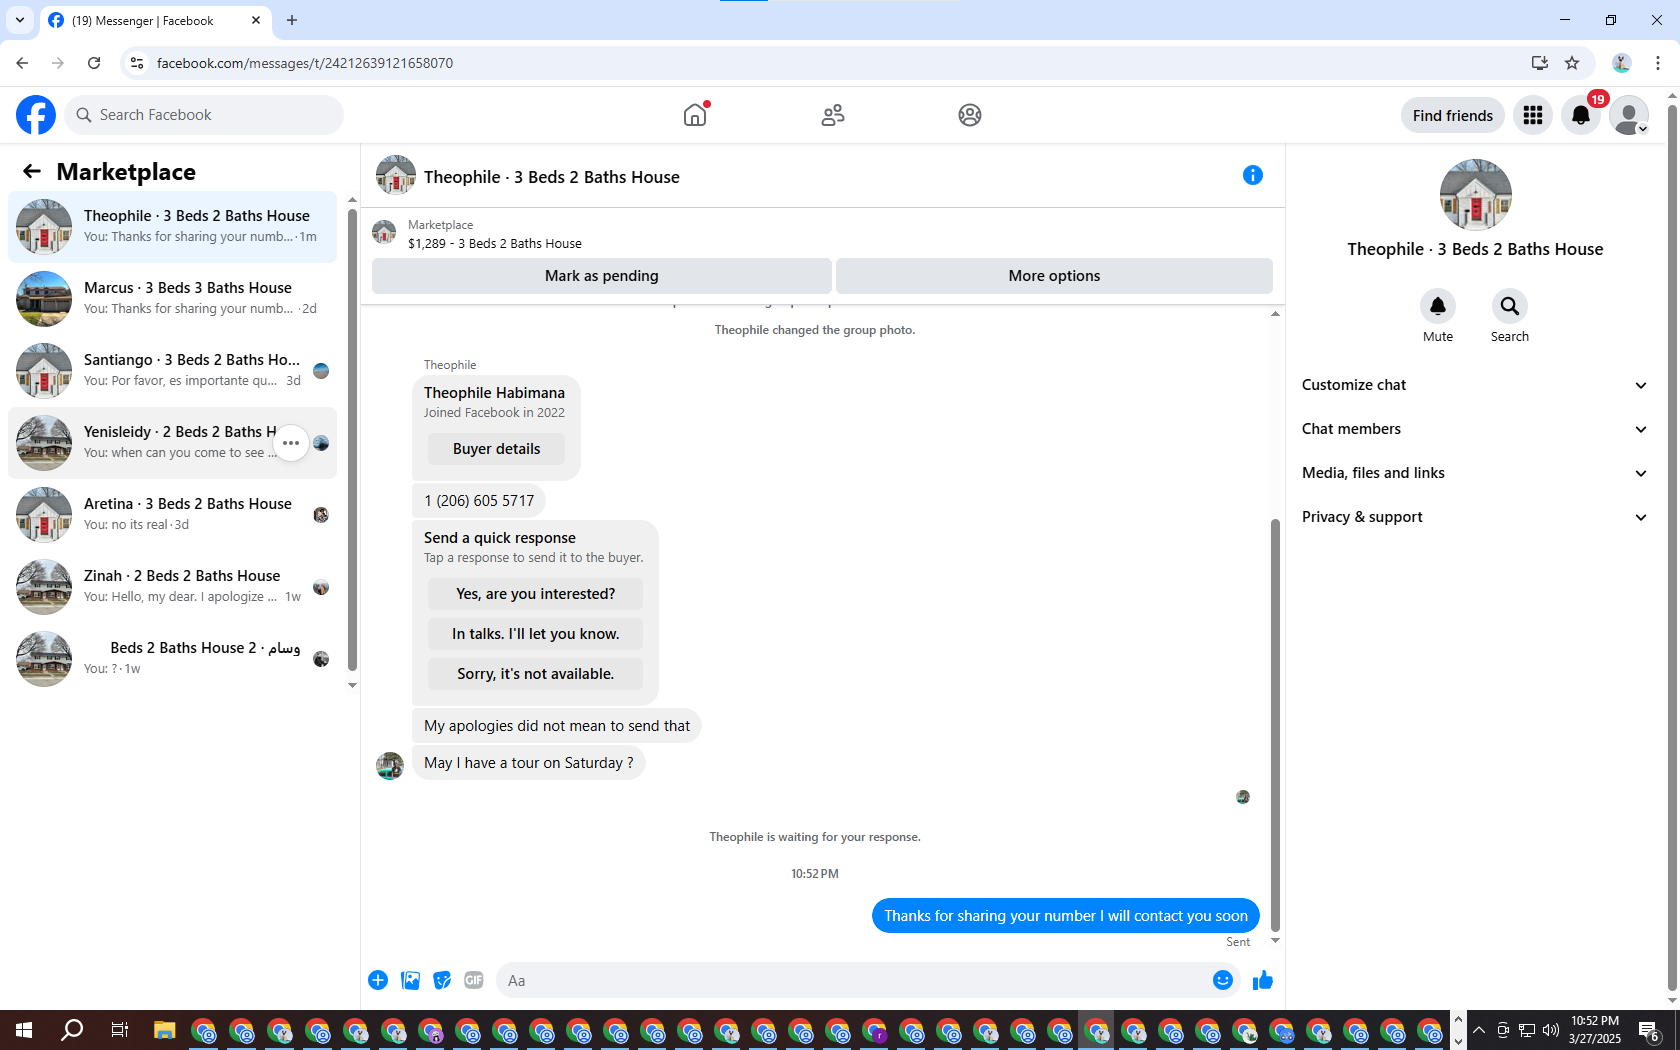Image resolution: width=1680 pixels, height=1050 pixels.
Task: Open Santiango 3 Beds 2 Baths chat
Action: 173,371
